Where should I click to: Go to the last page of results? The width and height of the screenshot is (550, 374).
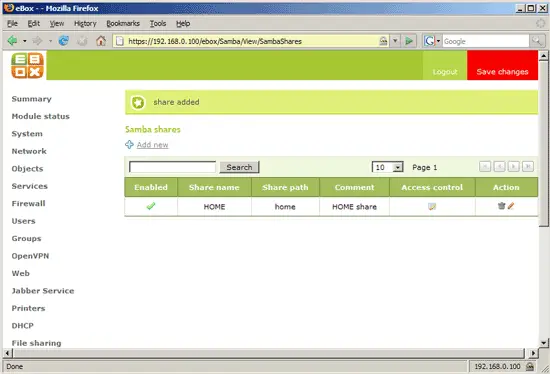click(528, 167)
